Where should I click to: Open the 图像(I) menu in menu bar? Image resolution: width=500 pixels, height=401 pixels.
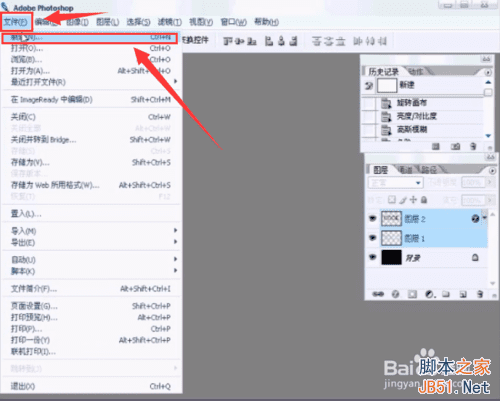[77, 22]
